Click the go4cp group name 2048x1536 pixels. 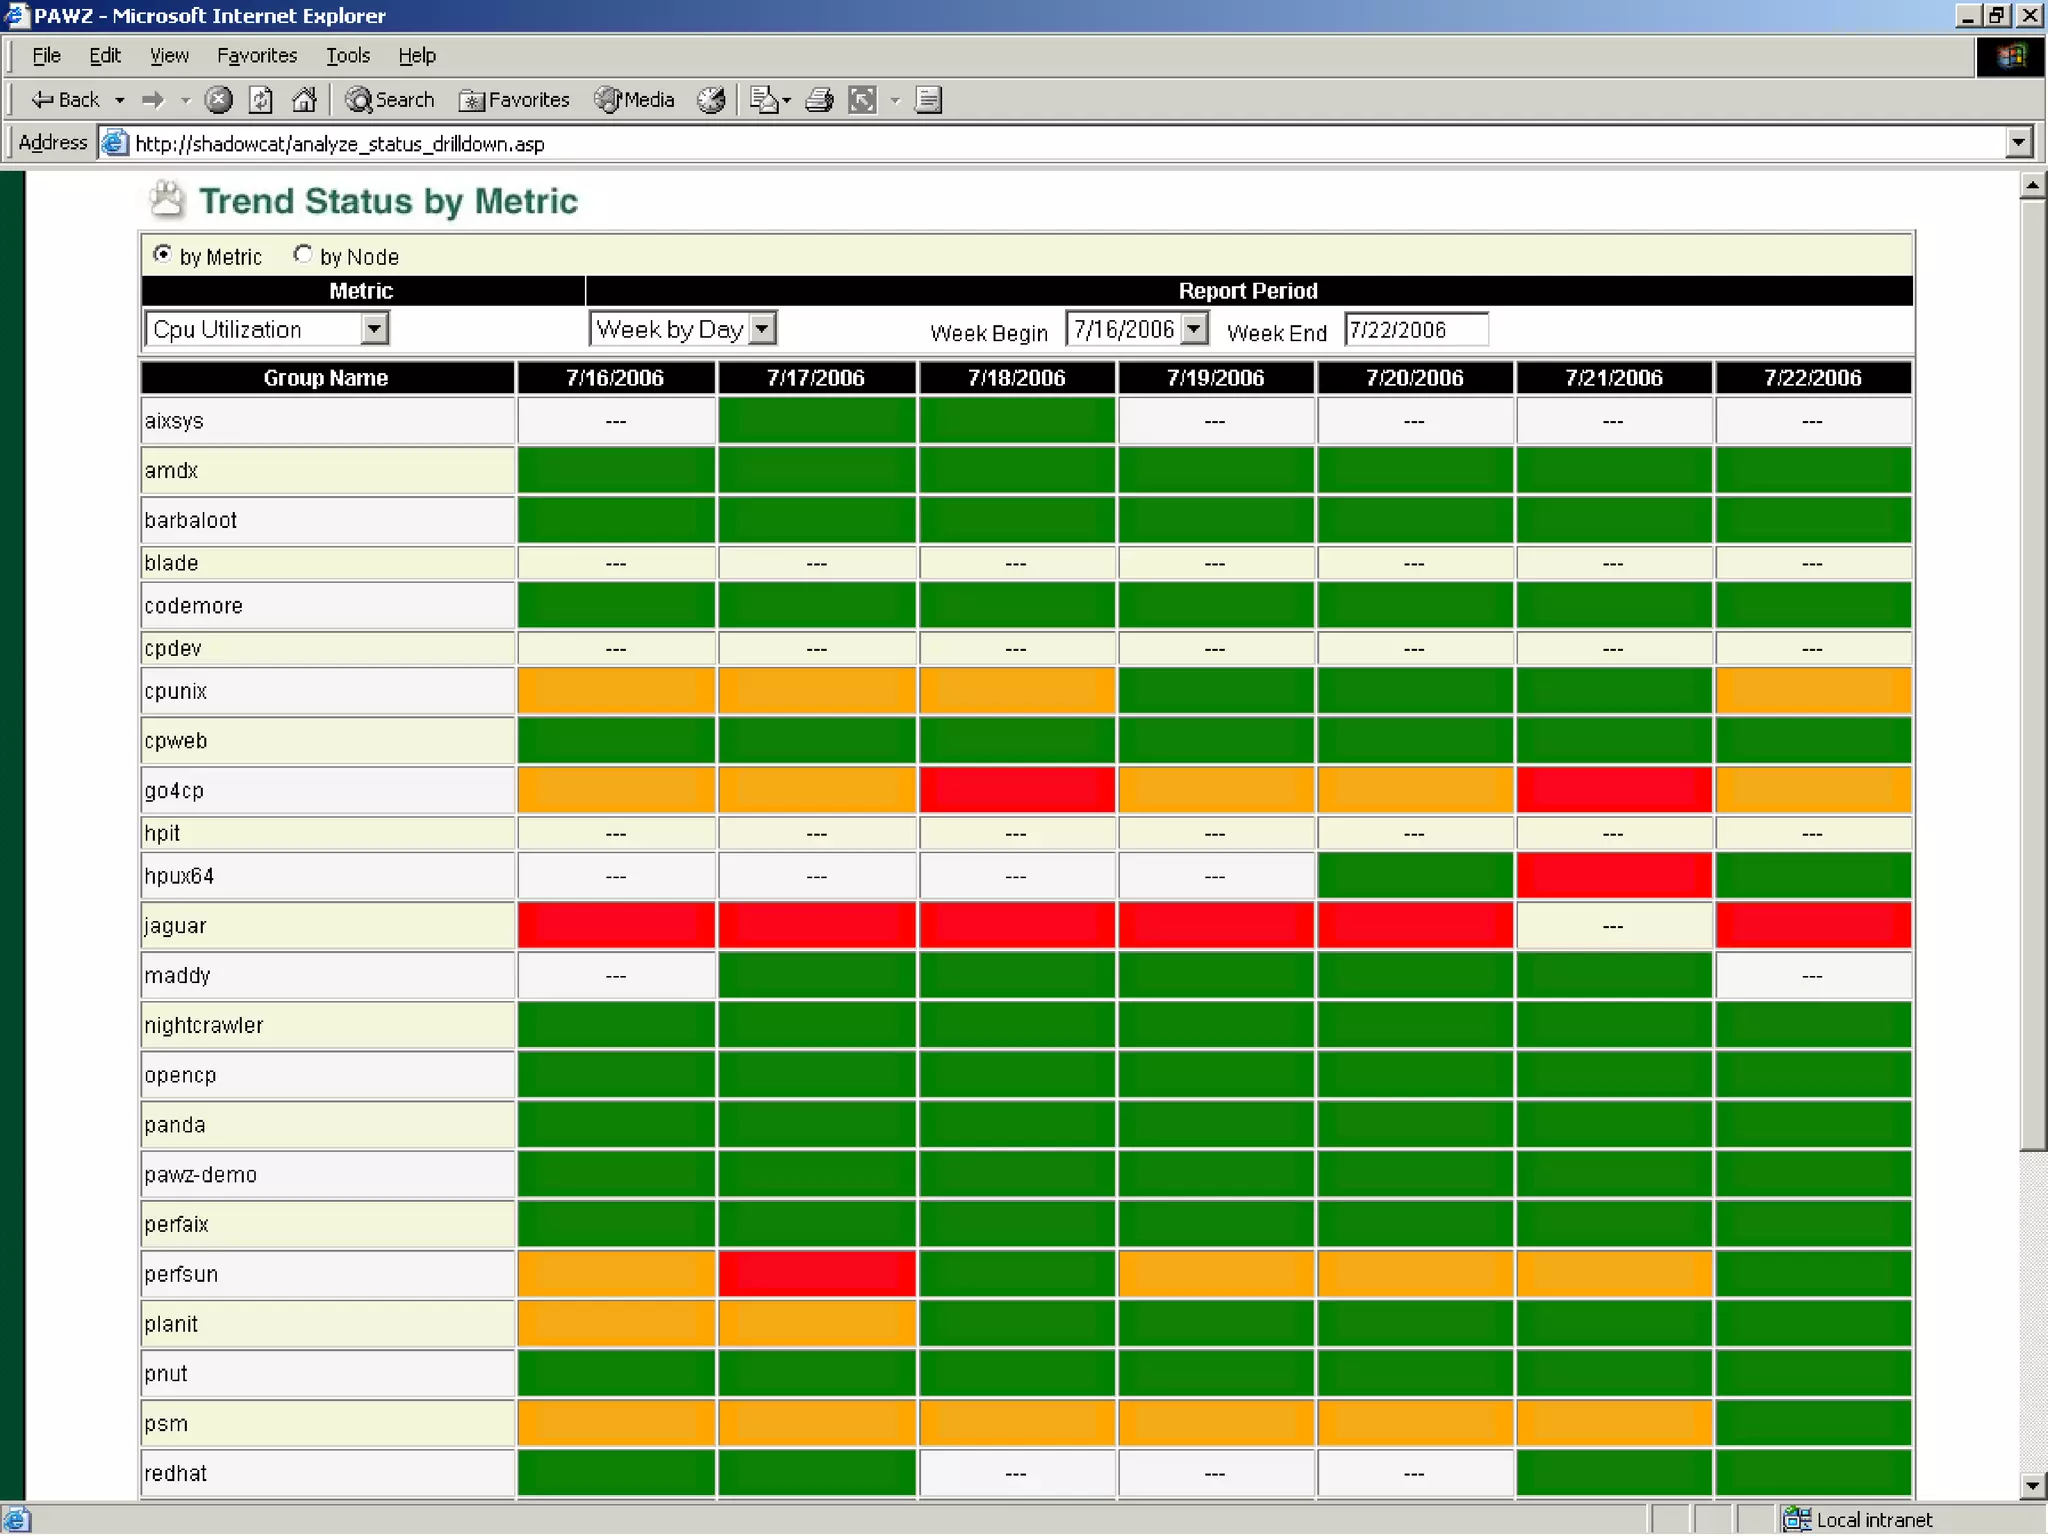click(174, 791)
